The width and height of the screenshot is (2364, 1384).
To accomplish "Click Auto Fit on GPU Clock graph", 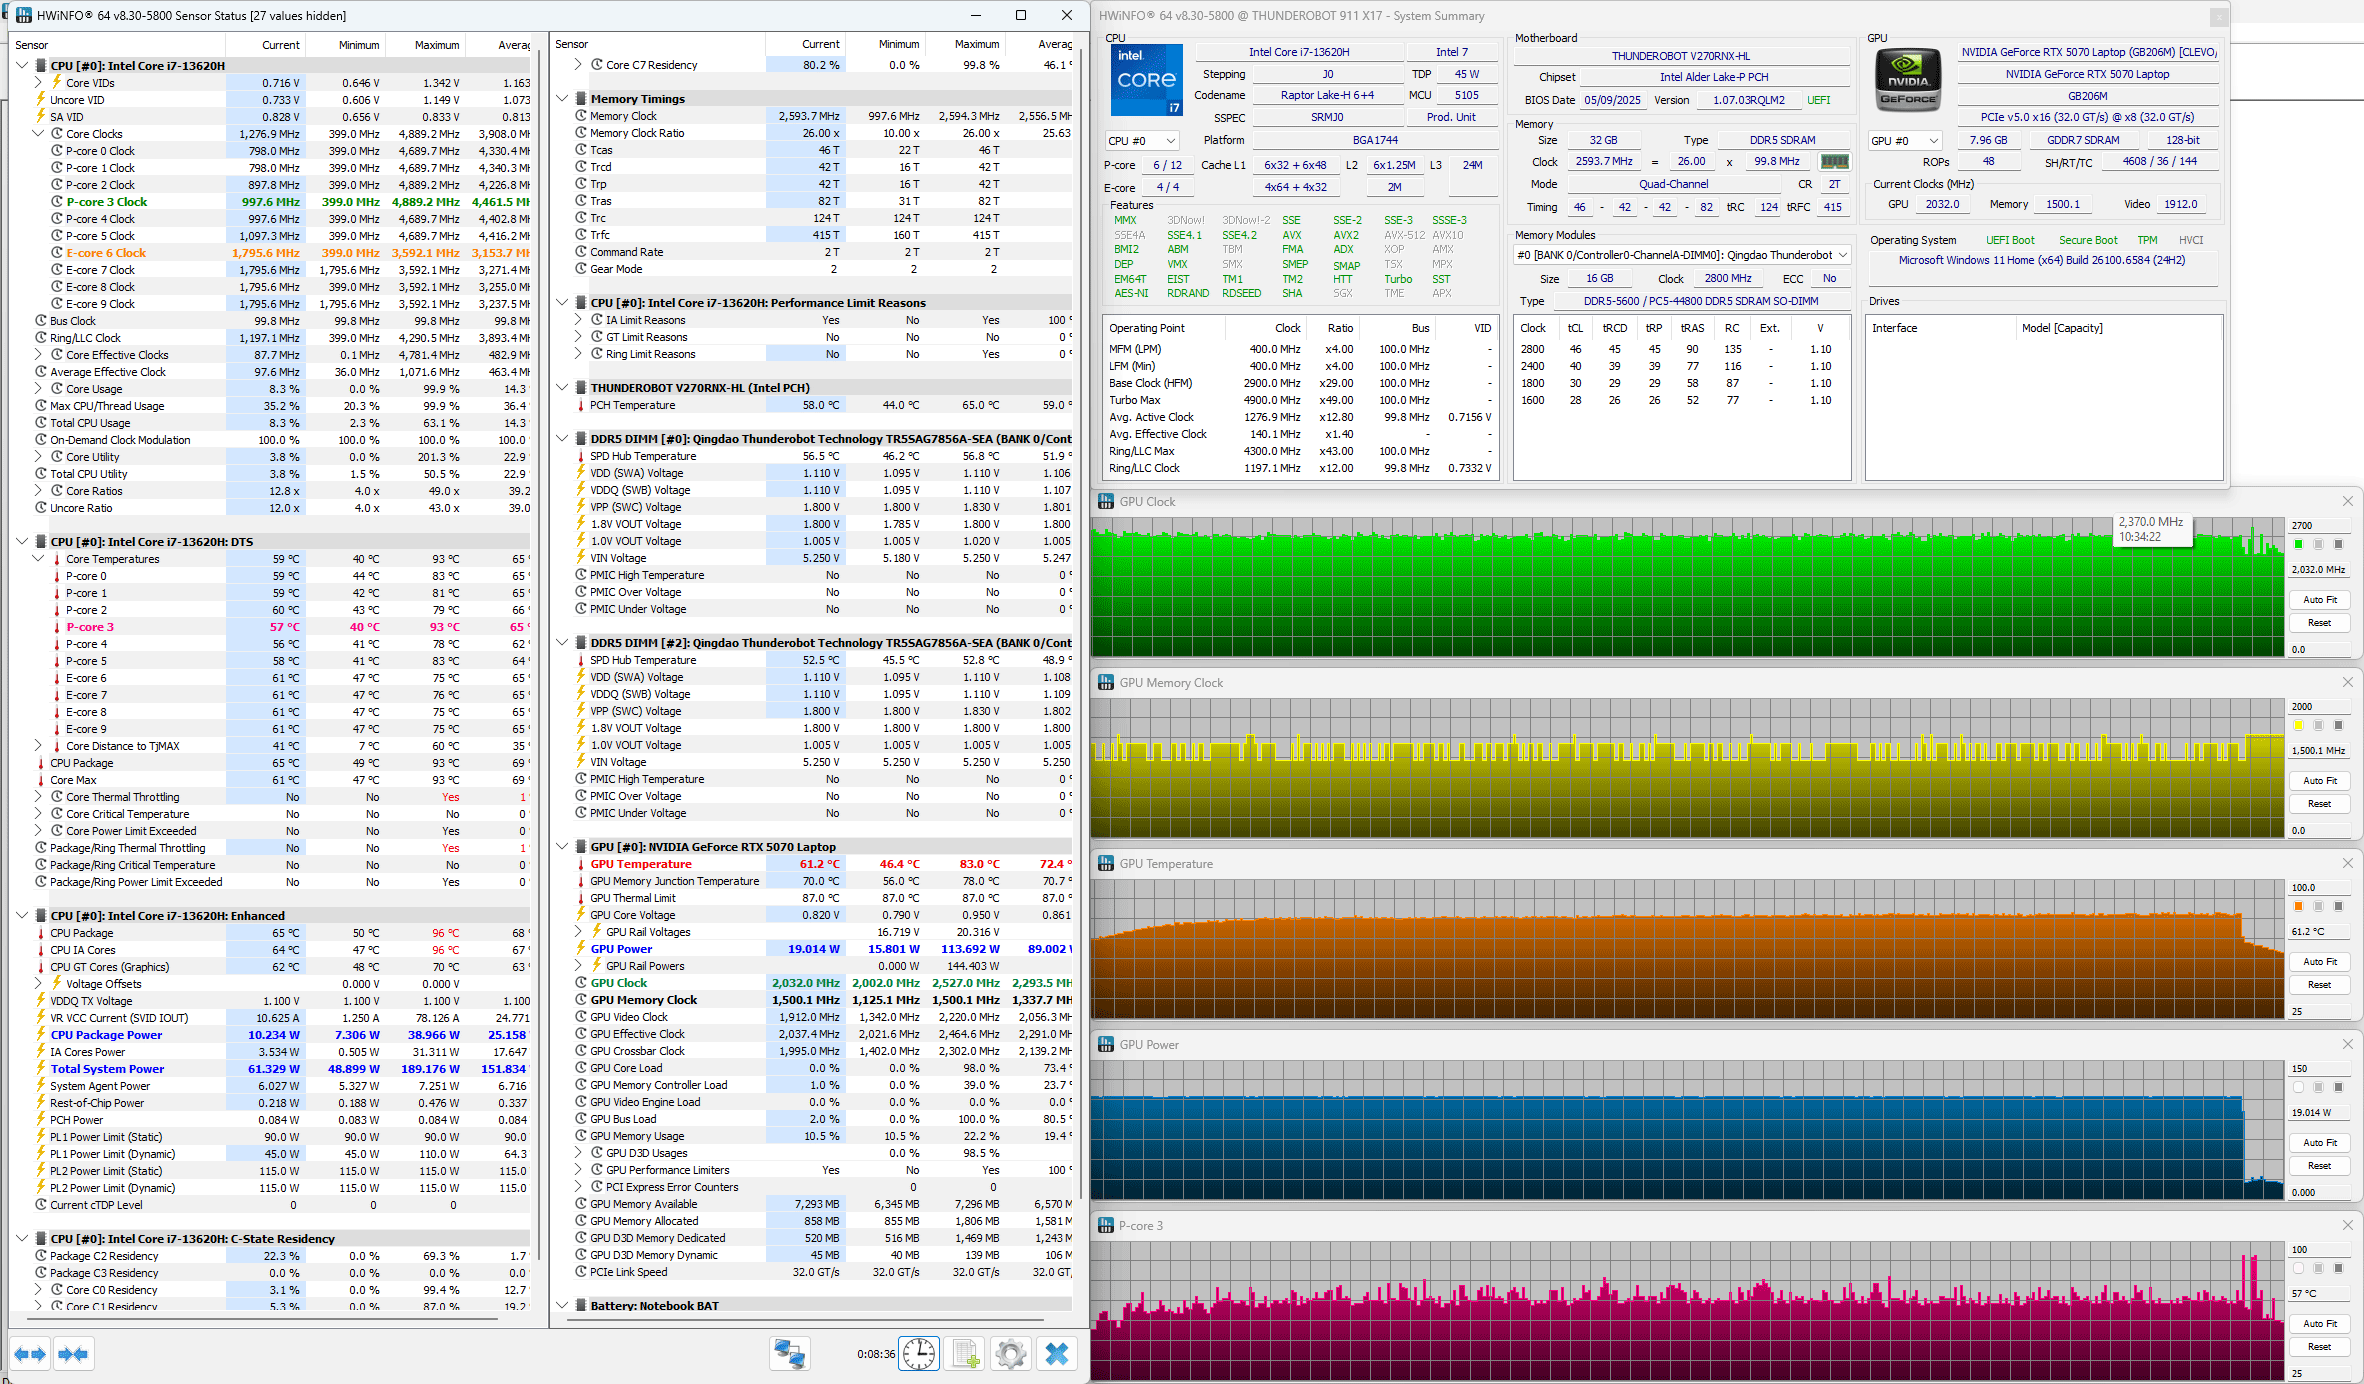I will coord(2319,600).
